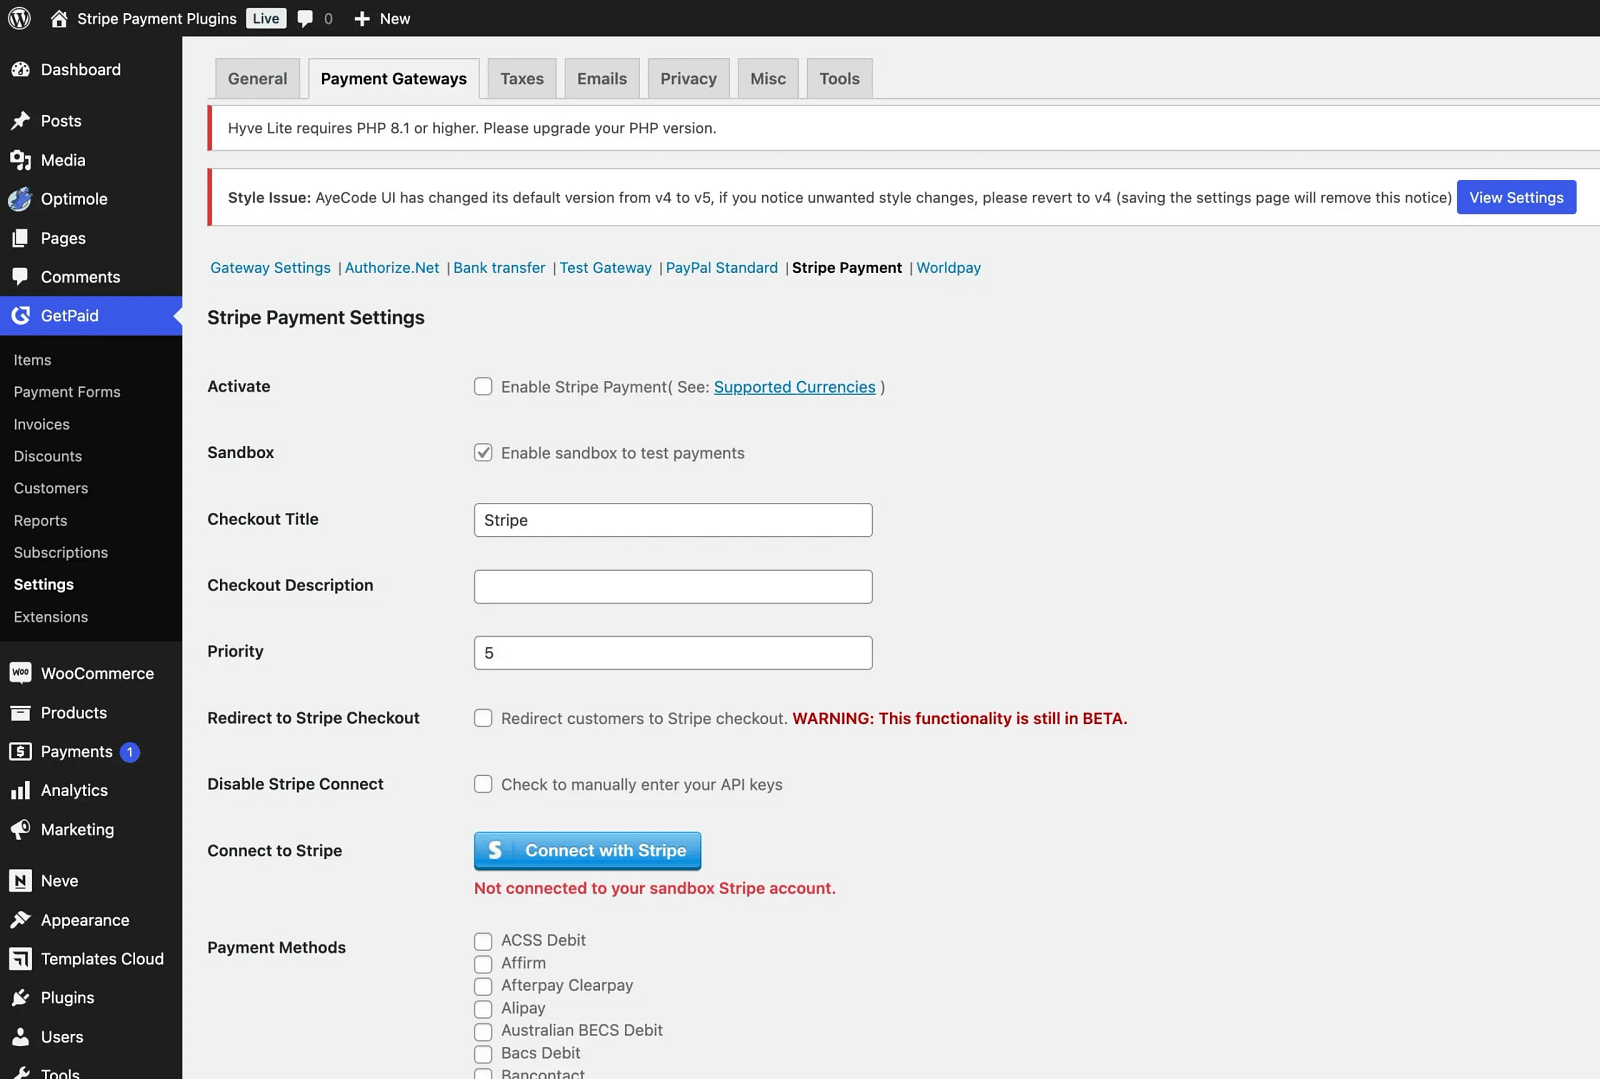This screenshot has width=1600, height=1079.
Task: Open PayPal Standard gateway link
Action: (721, 268)
